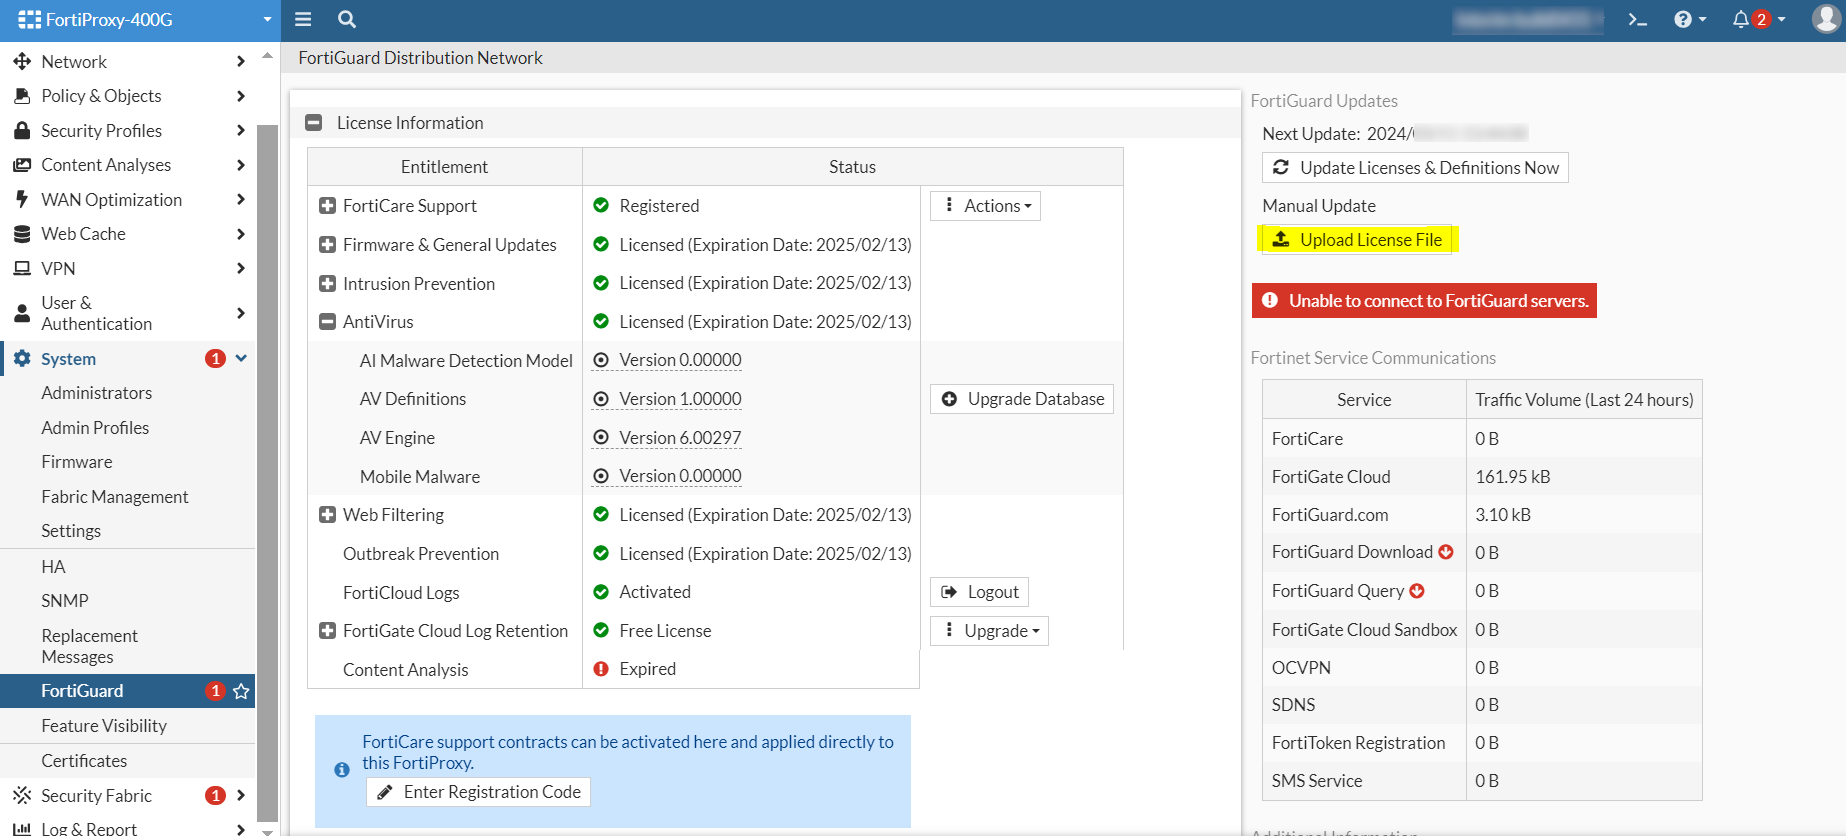Expand the Web Filtering entitlement
Viewport: 1846px width, 836px height.
tap(327, 515)
